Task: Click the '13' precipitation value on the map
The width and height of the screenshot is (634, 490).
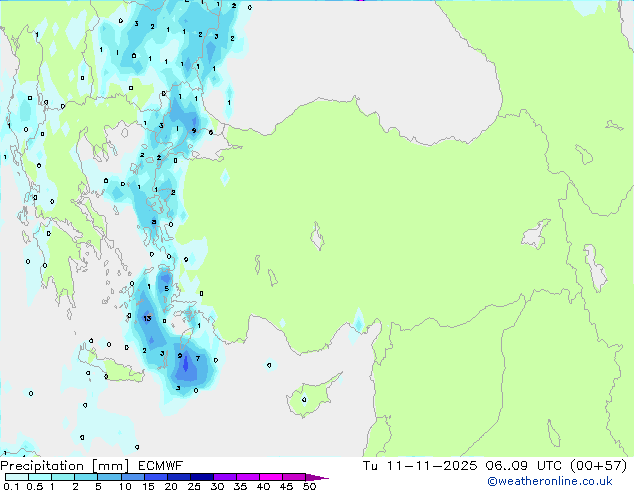Action: click(x=147, y=319)
